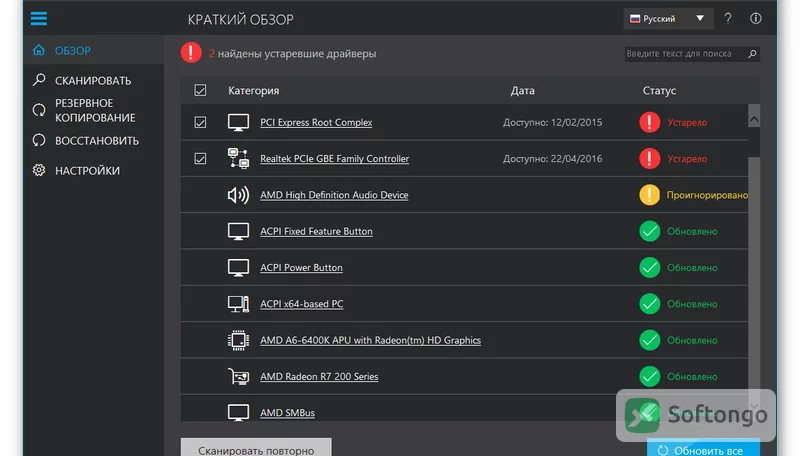Click the monitor icon of PCI Express Root Complex
The height and width of the screenshot is (456, 800).
[x=238, y=122]
